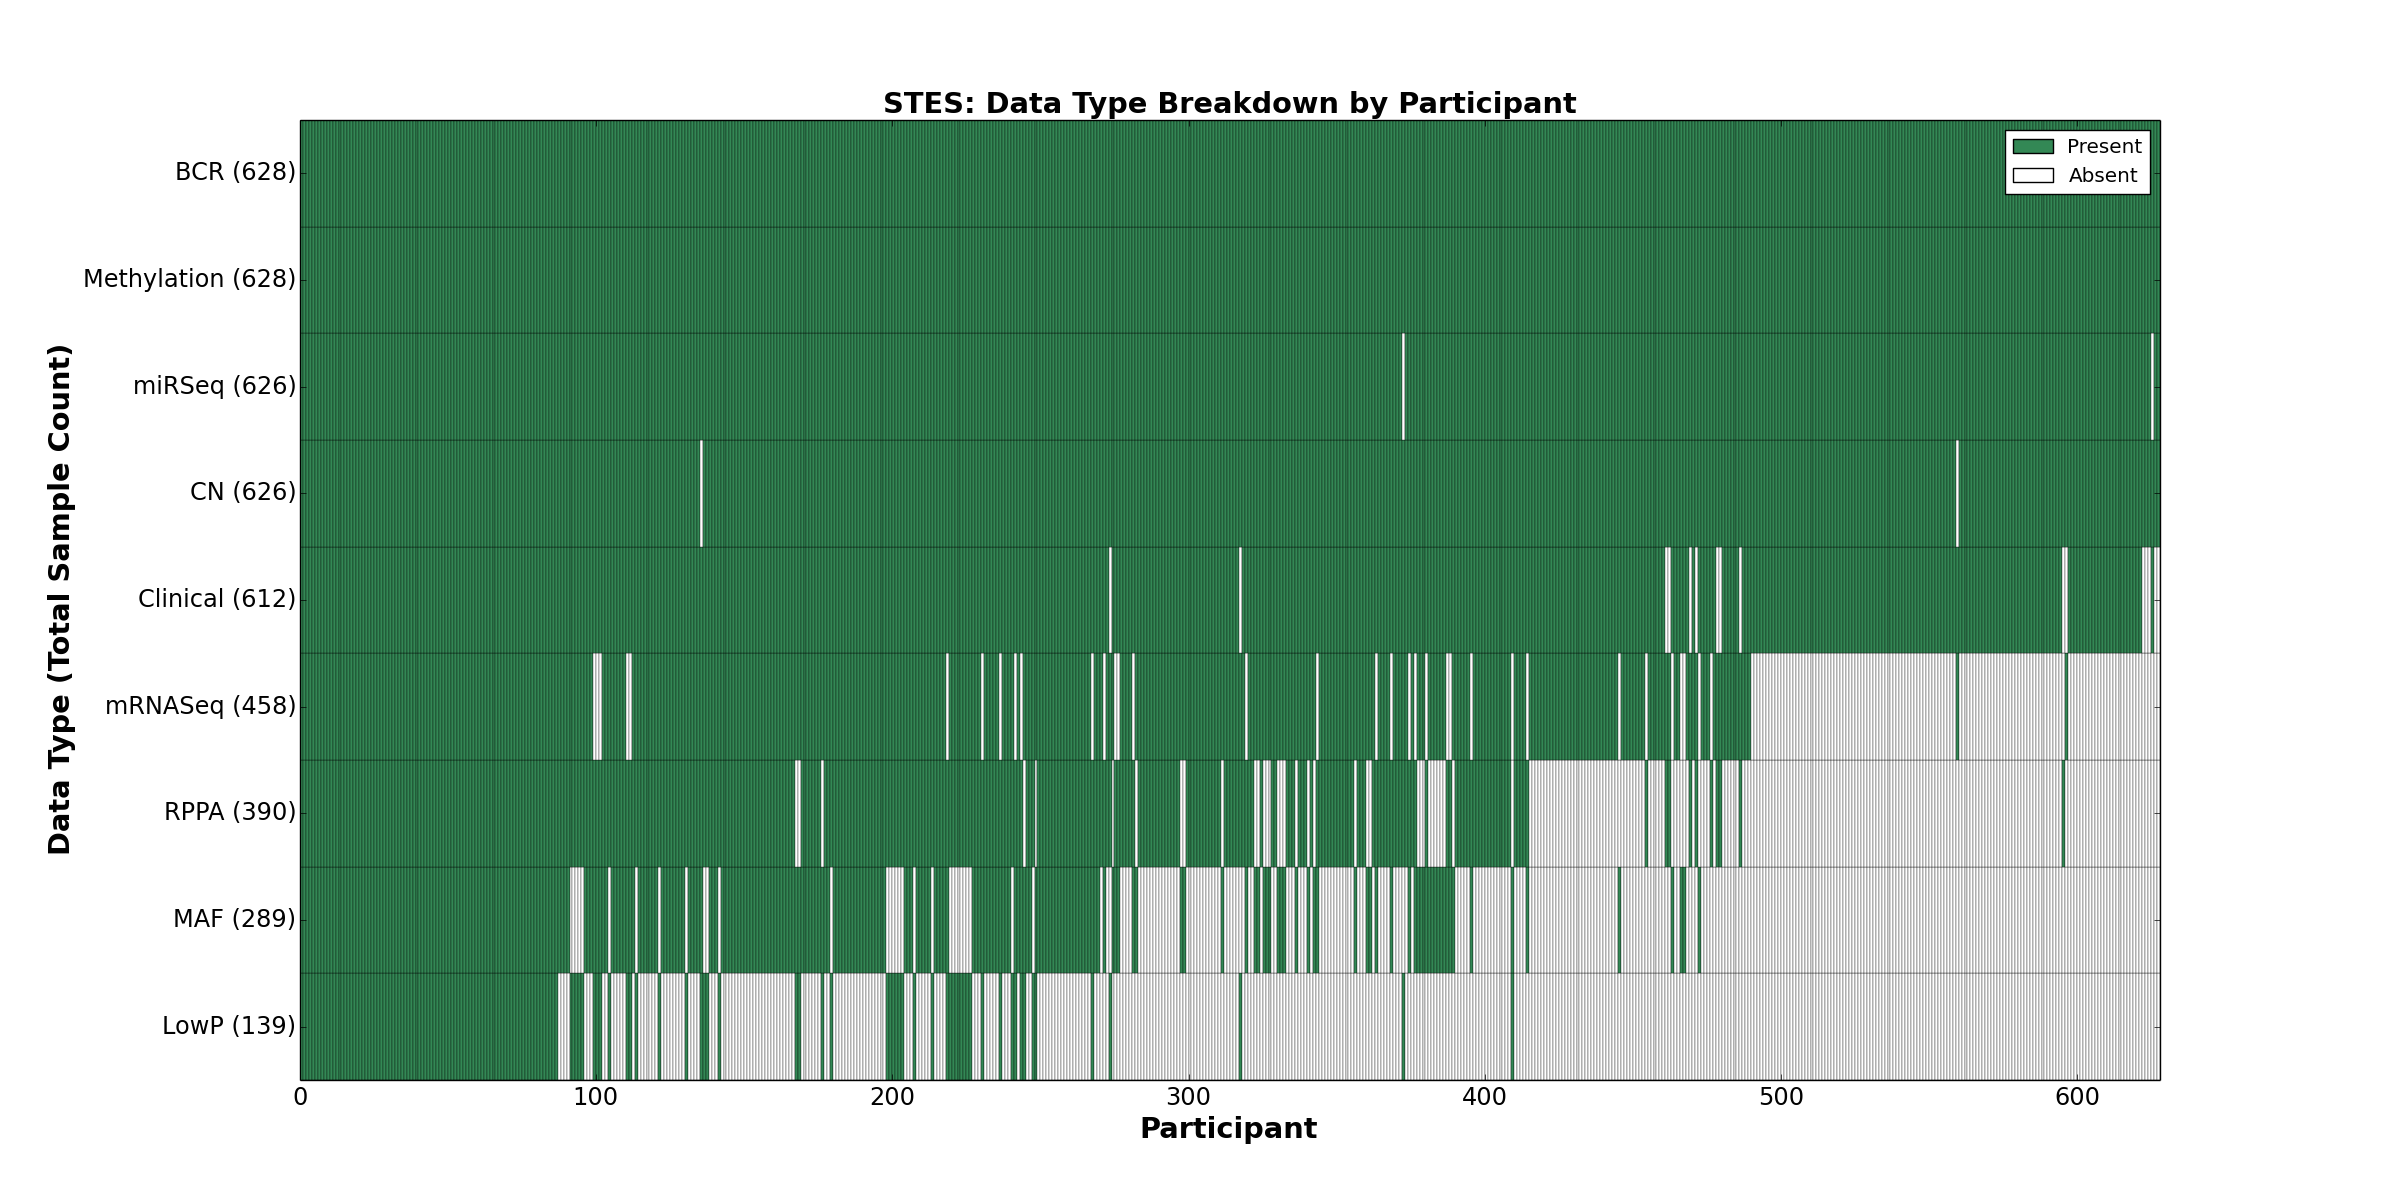Click the Methylation (628) row label

[189, 279]
